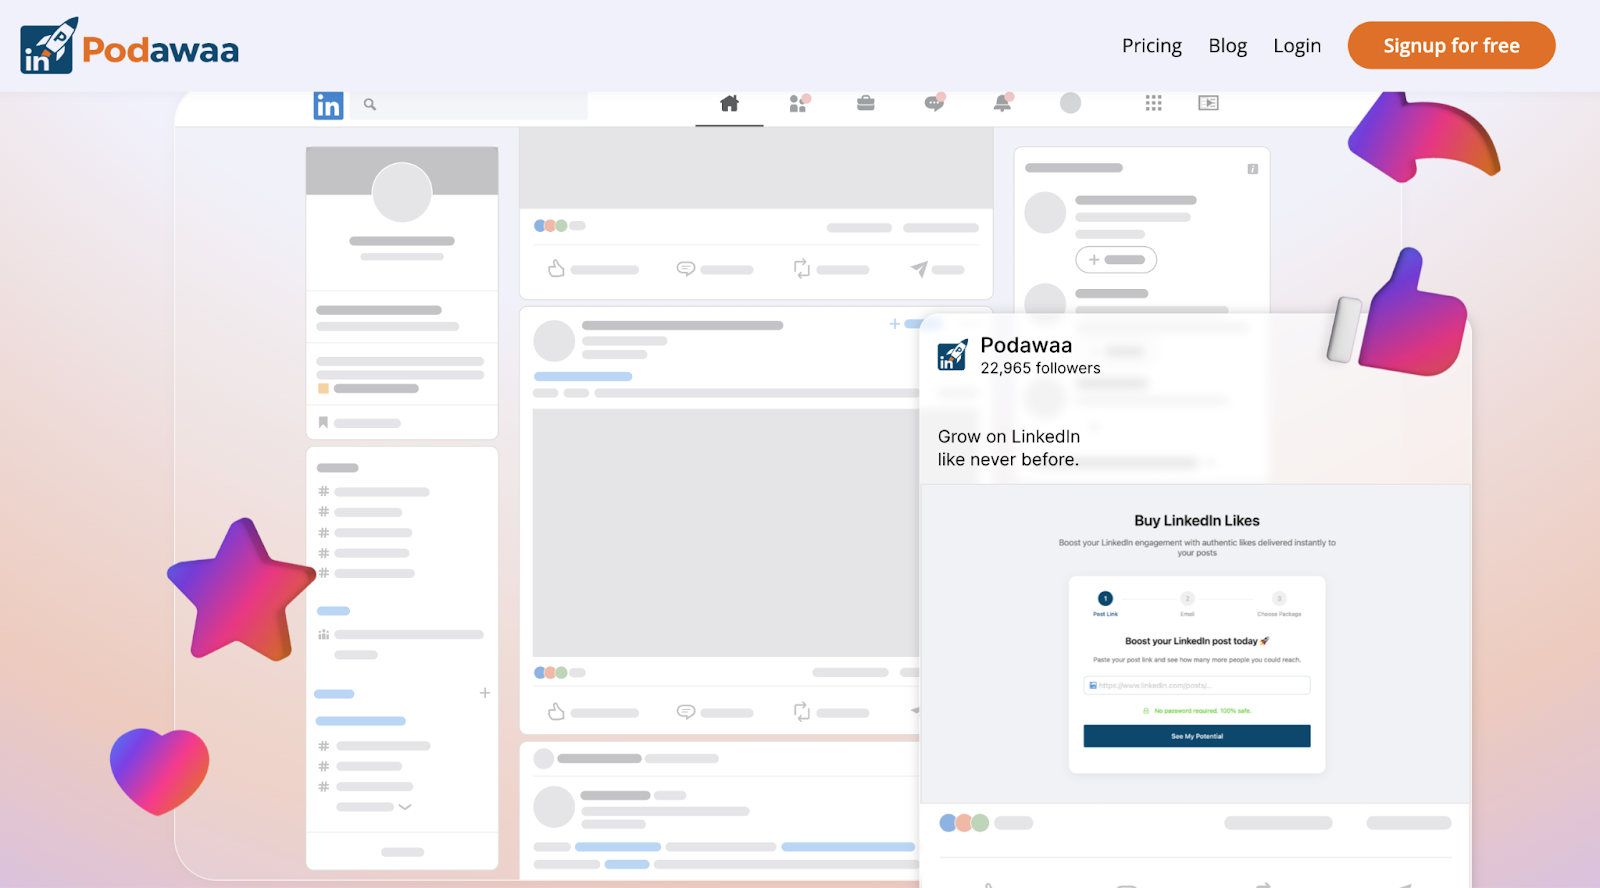Select the Home icon in the mockup navbar
This screenshot has height=888, width=1600.
click(729, 103)
